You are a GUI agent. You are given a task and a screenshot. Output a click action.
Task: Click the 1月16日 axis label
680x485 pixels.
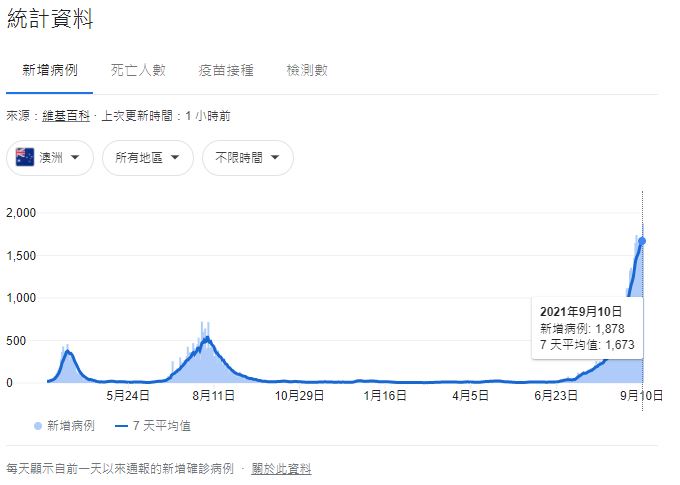click(385, 395)
